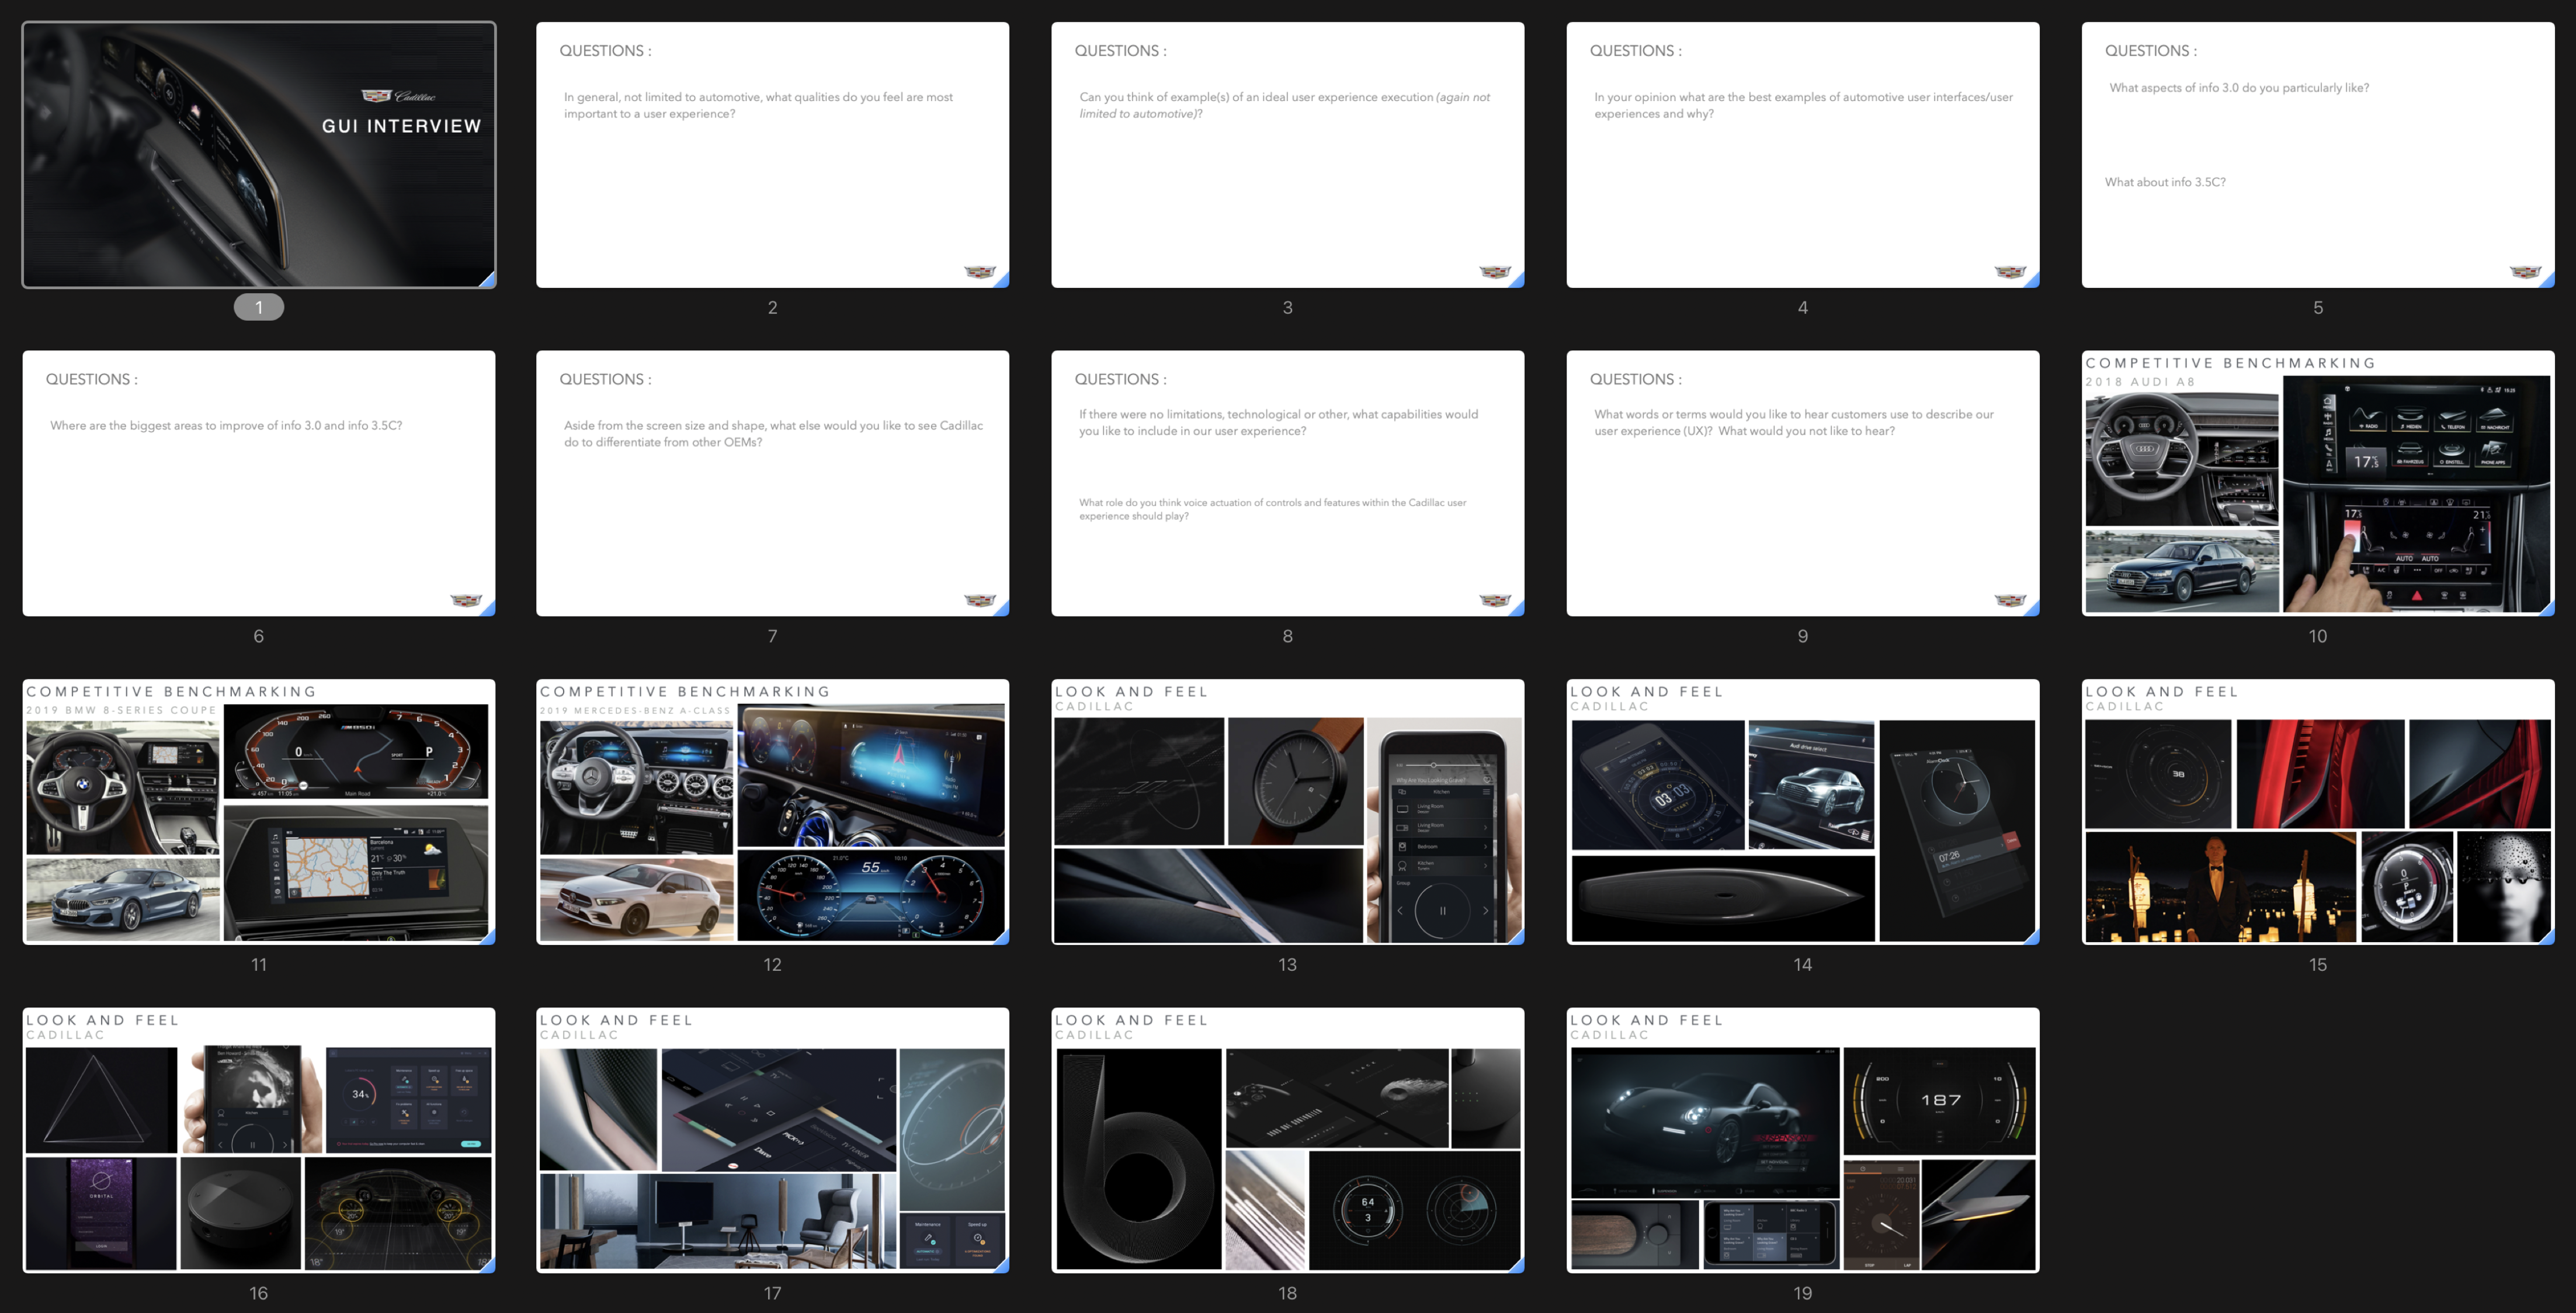The image size is (2576, 1313).
Task: Select slide 4 about best automotive interfaces
Action: (x=1802, y=155)
